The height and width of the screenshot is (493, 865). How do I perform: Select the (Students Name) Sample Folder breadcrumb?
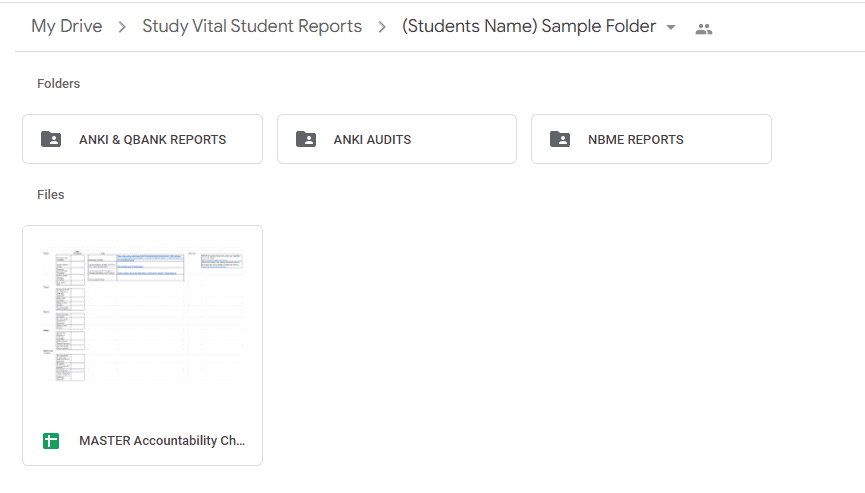(529, 26)
